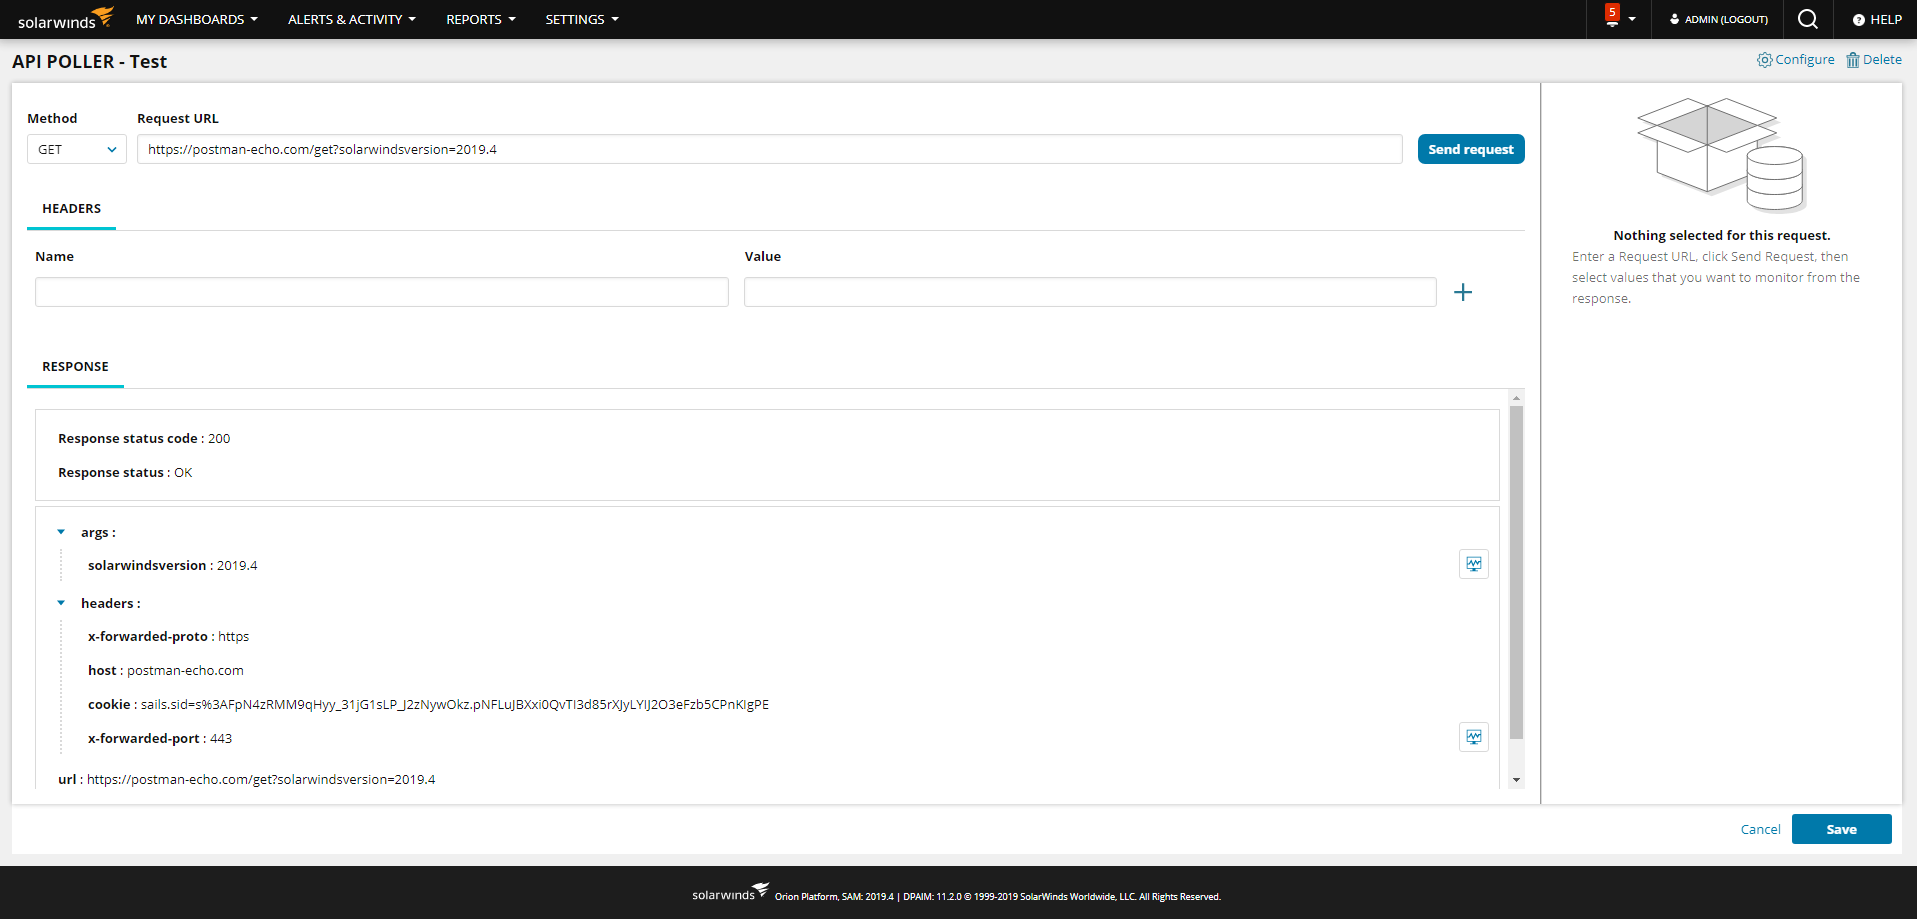Click the Orion Platform version footer text
This screenshot has width=1917, height=919.
pos(998,897)
